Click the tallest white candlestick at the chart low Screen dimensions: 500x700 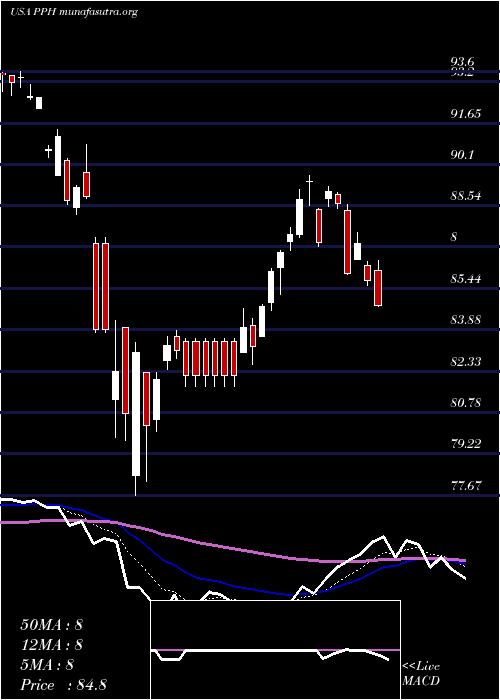coord(136,414)
